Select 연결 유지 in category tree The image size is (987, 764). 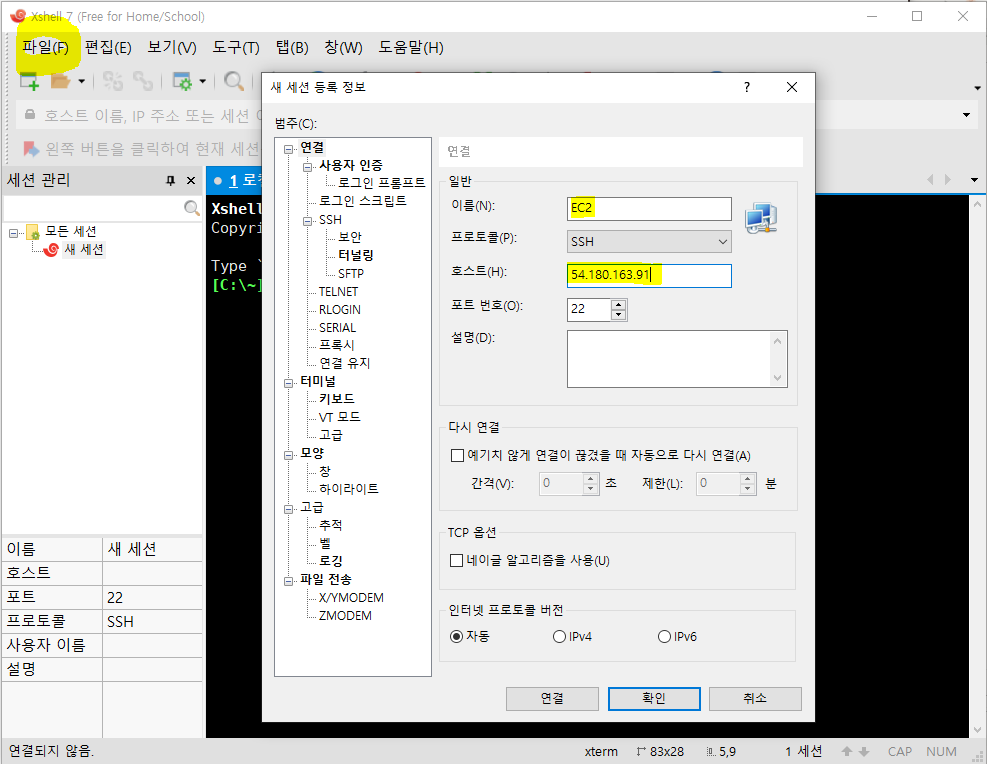[344, 363]
